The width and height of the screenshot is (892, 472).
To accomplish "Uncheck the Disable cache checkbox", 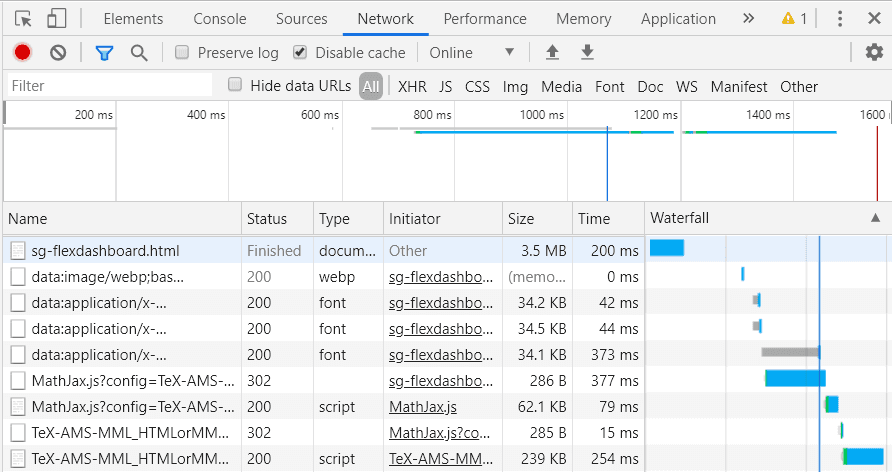I will 300,53.
